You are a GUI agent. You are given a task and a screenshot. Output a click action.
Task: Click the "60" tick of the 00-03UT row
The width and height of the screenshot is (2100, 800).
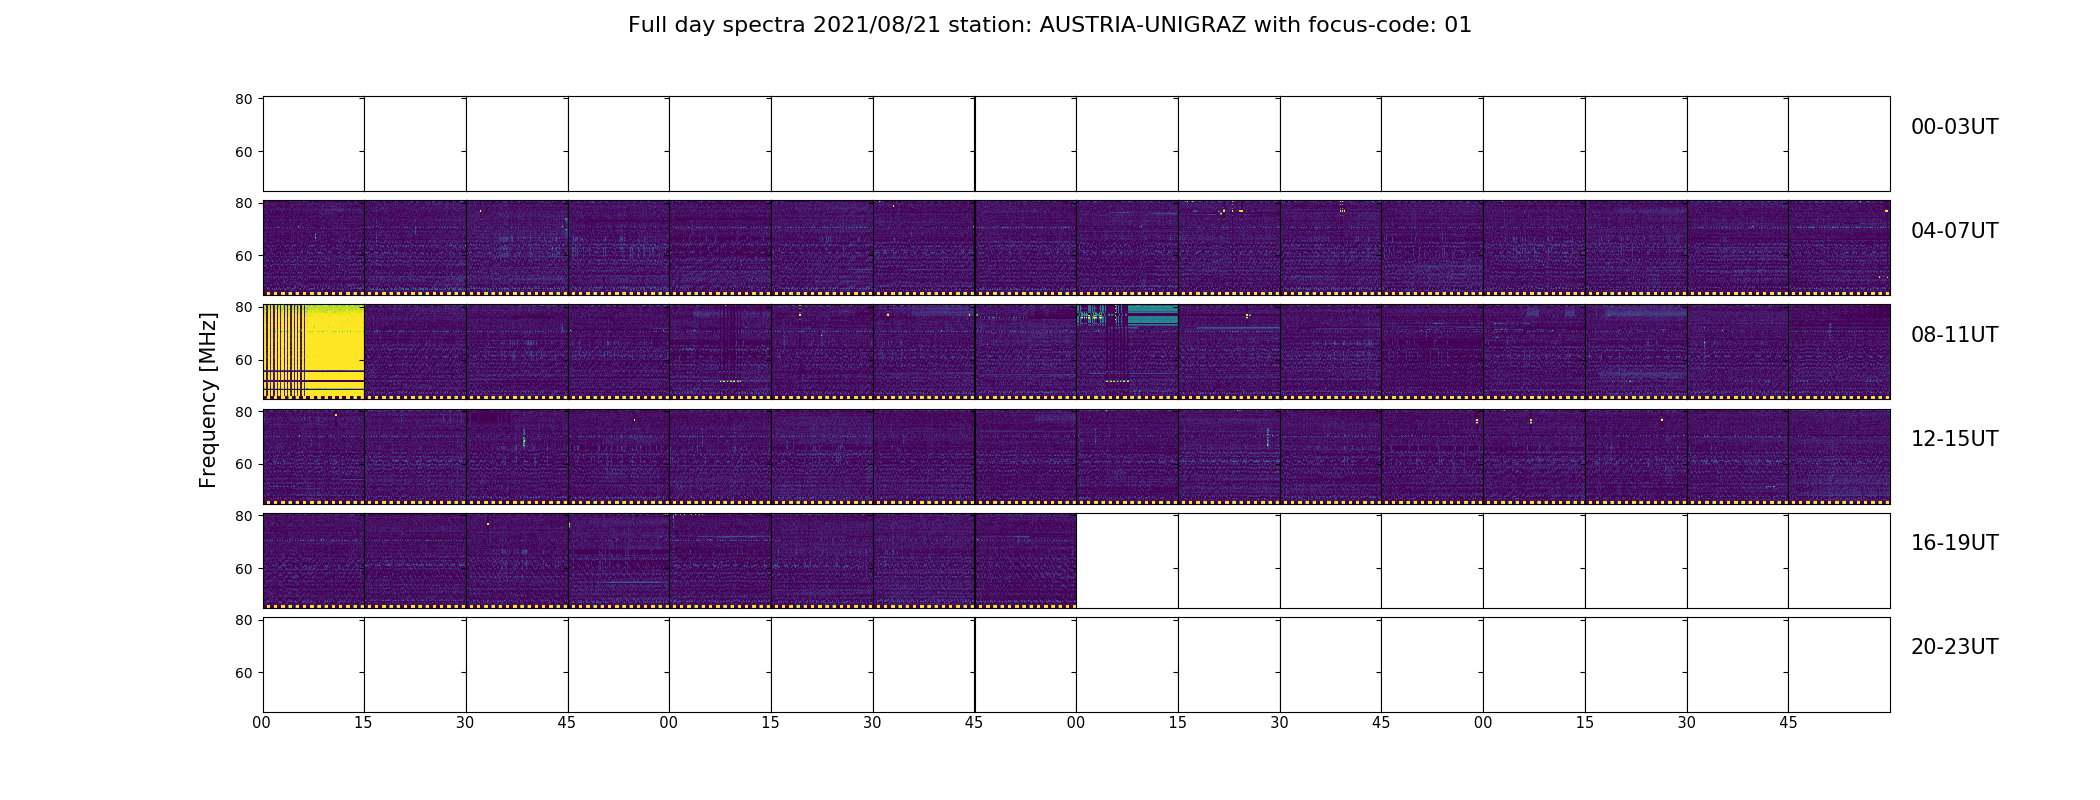click(x=243, y=152)
